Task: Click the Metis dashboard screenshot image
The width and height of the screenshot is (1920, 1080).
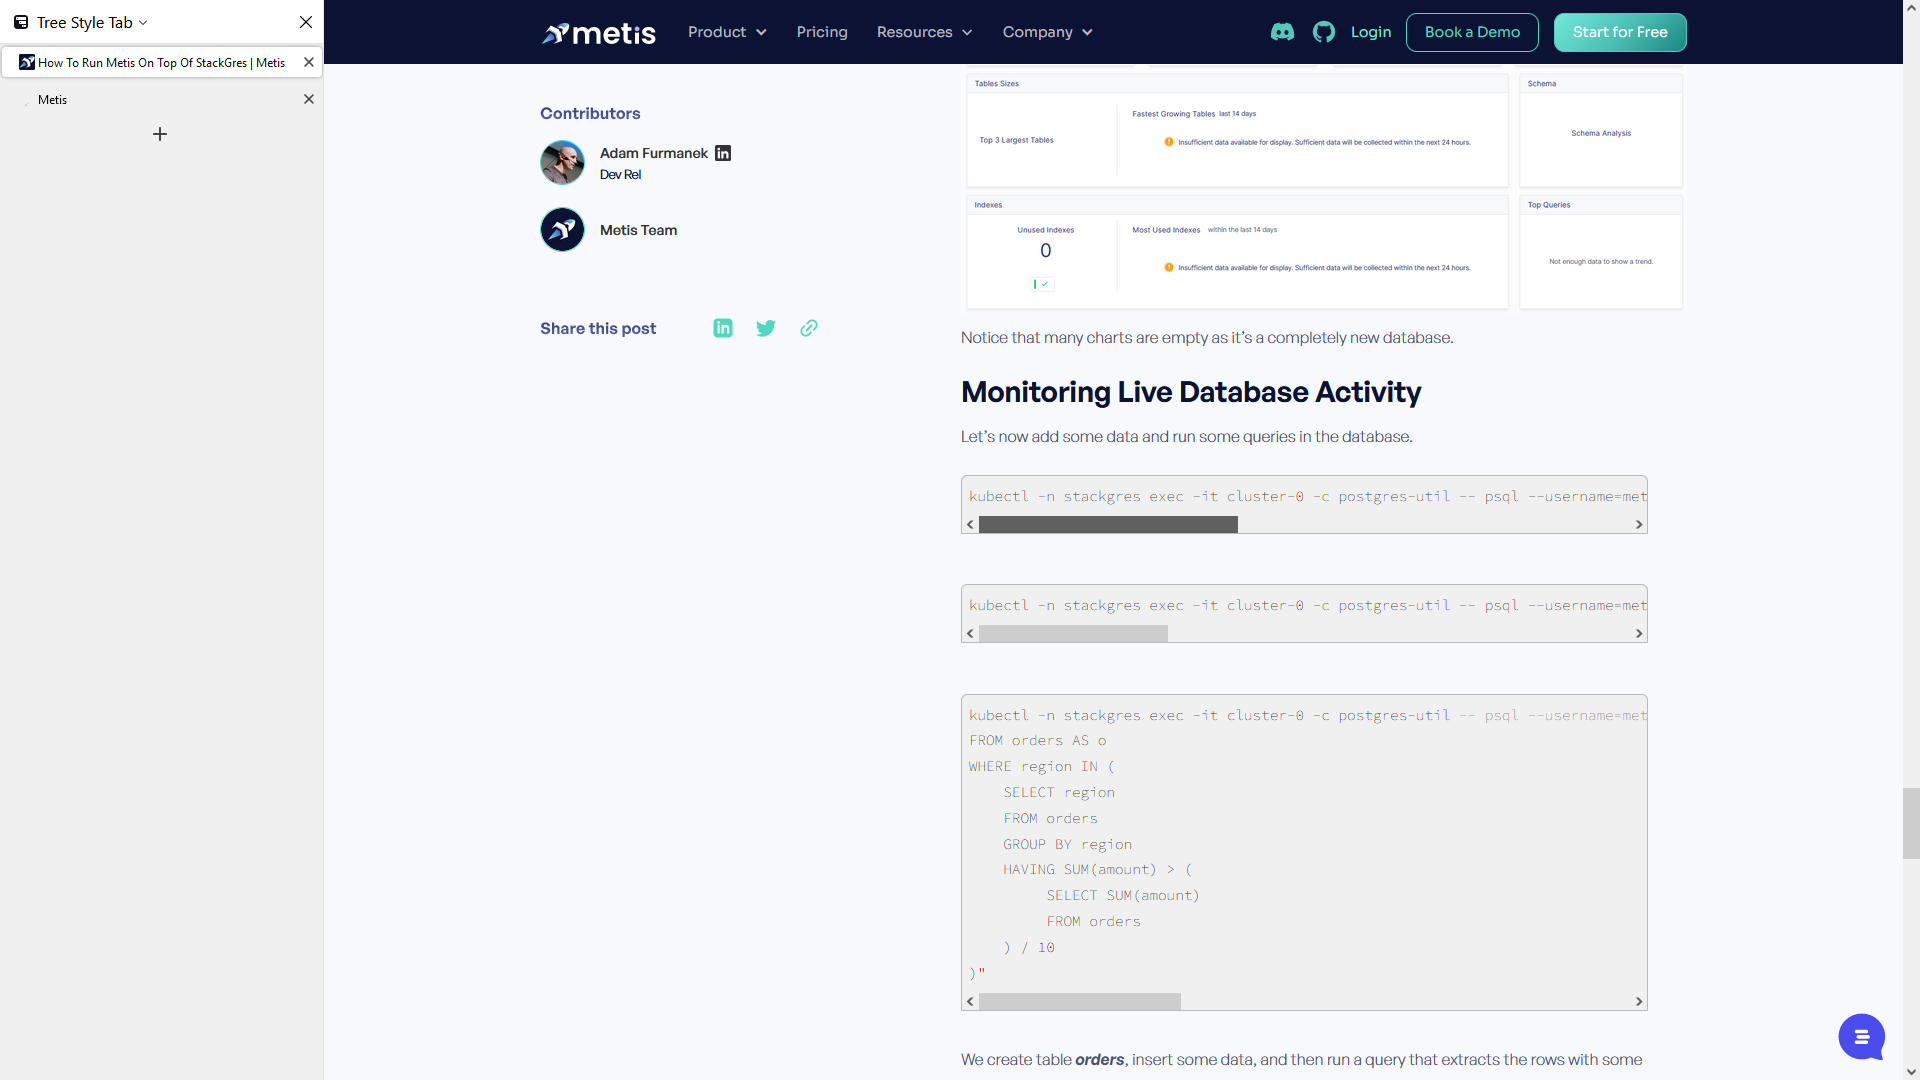Action: tap(1324, 188)
